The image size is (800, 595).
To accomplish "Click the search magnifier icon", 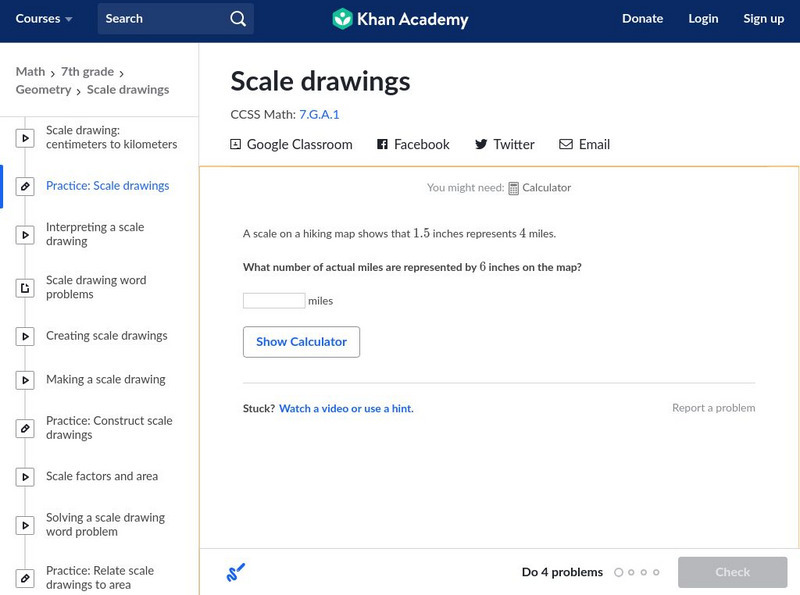I will coord(237,19).
